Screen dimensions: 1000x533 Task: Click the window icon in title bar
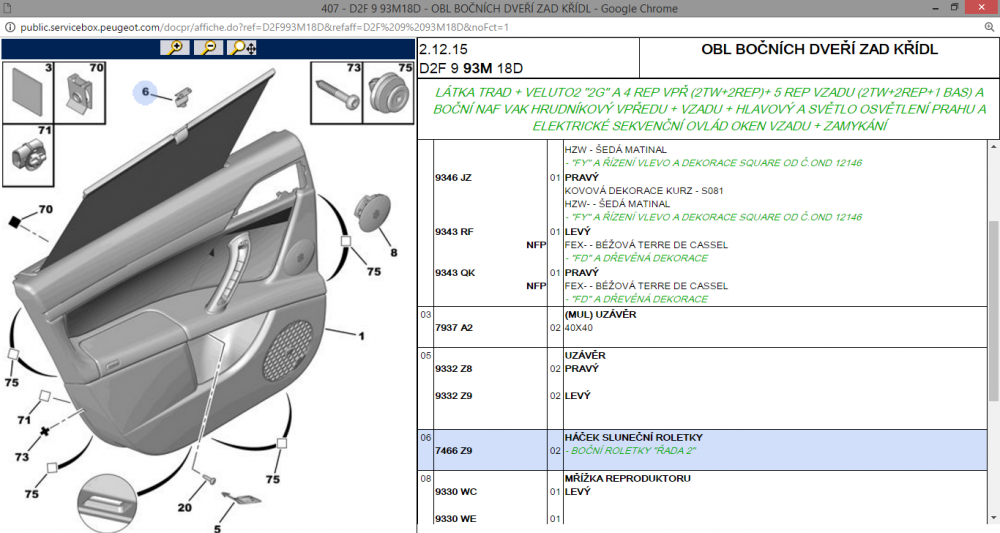(8, 8)
